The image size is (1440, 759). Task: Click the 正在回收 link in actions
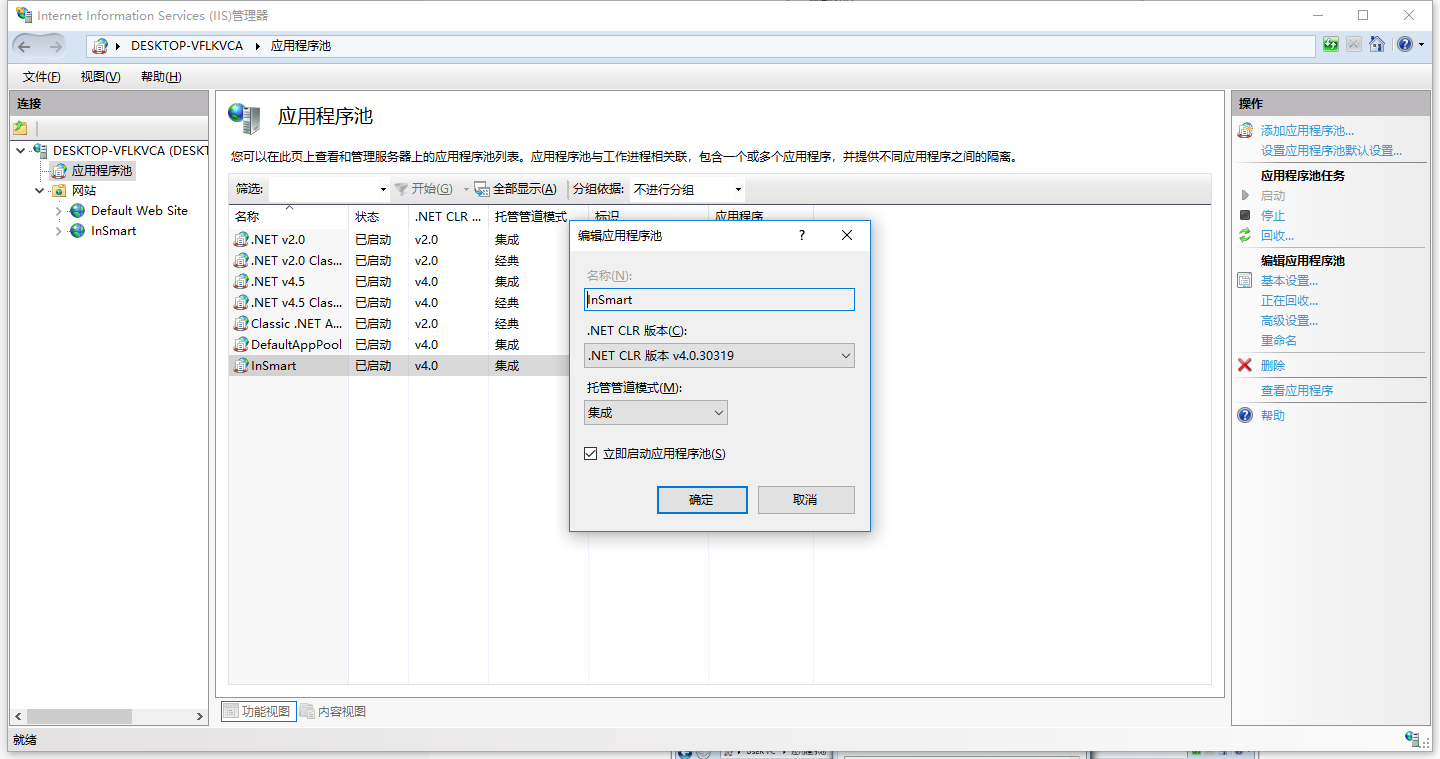pyautogui.click(x=1289, y=301)
